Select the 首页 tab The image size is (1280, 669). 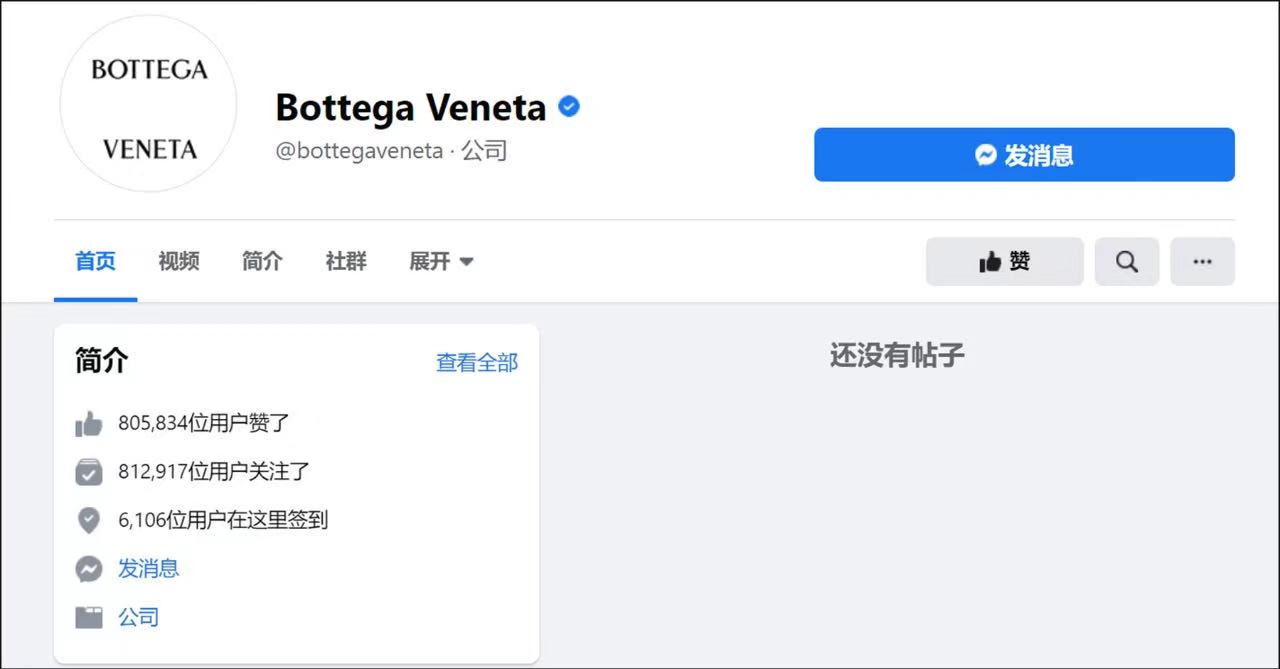point(95,262)
